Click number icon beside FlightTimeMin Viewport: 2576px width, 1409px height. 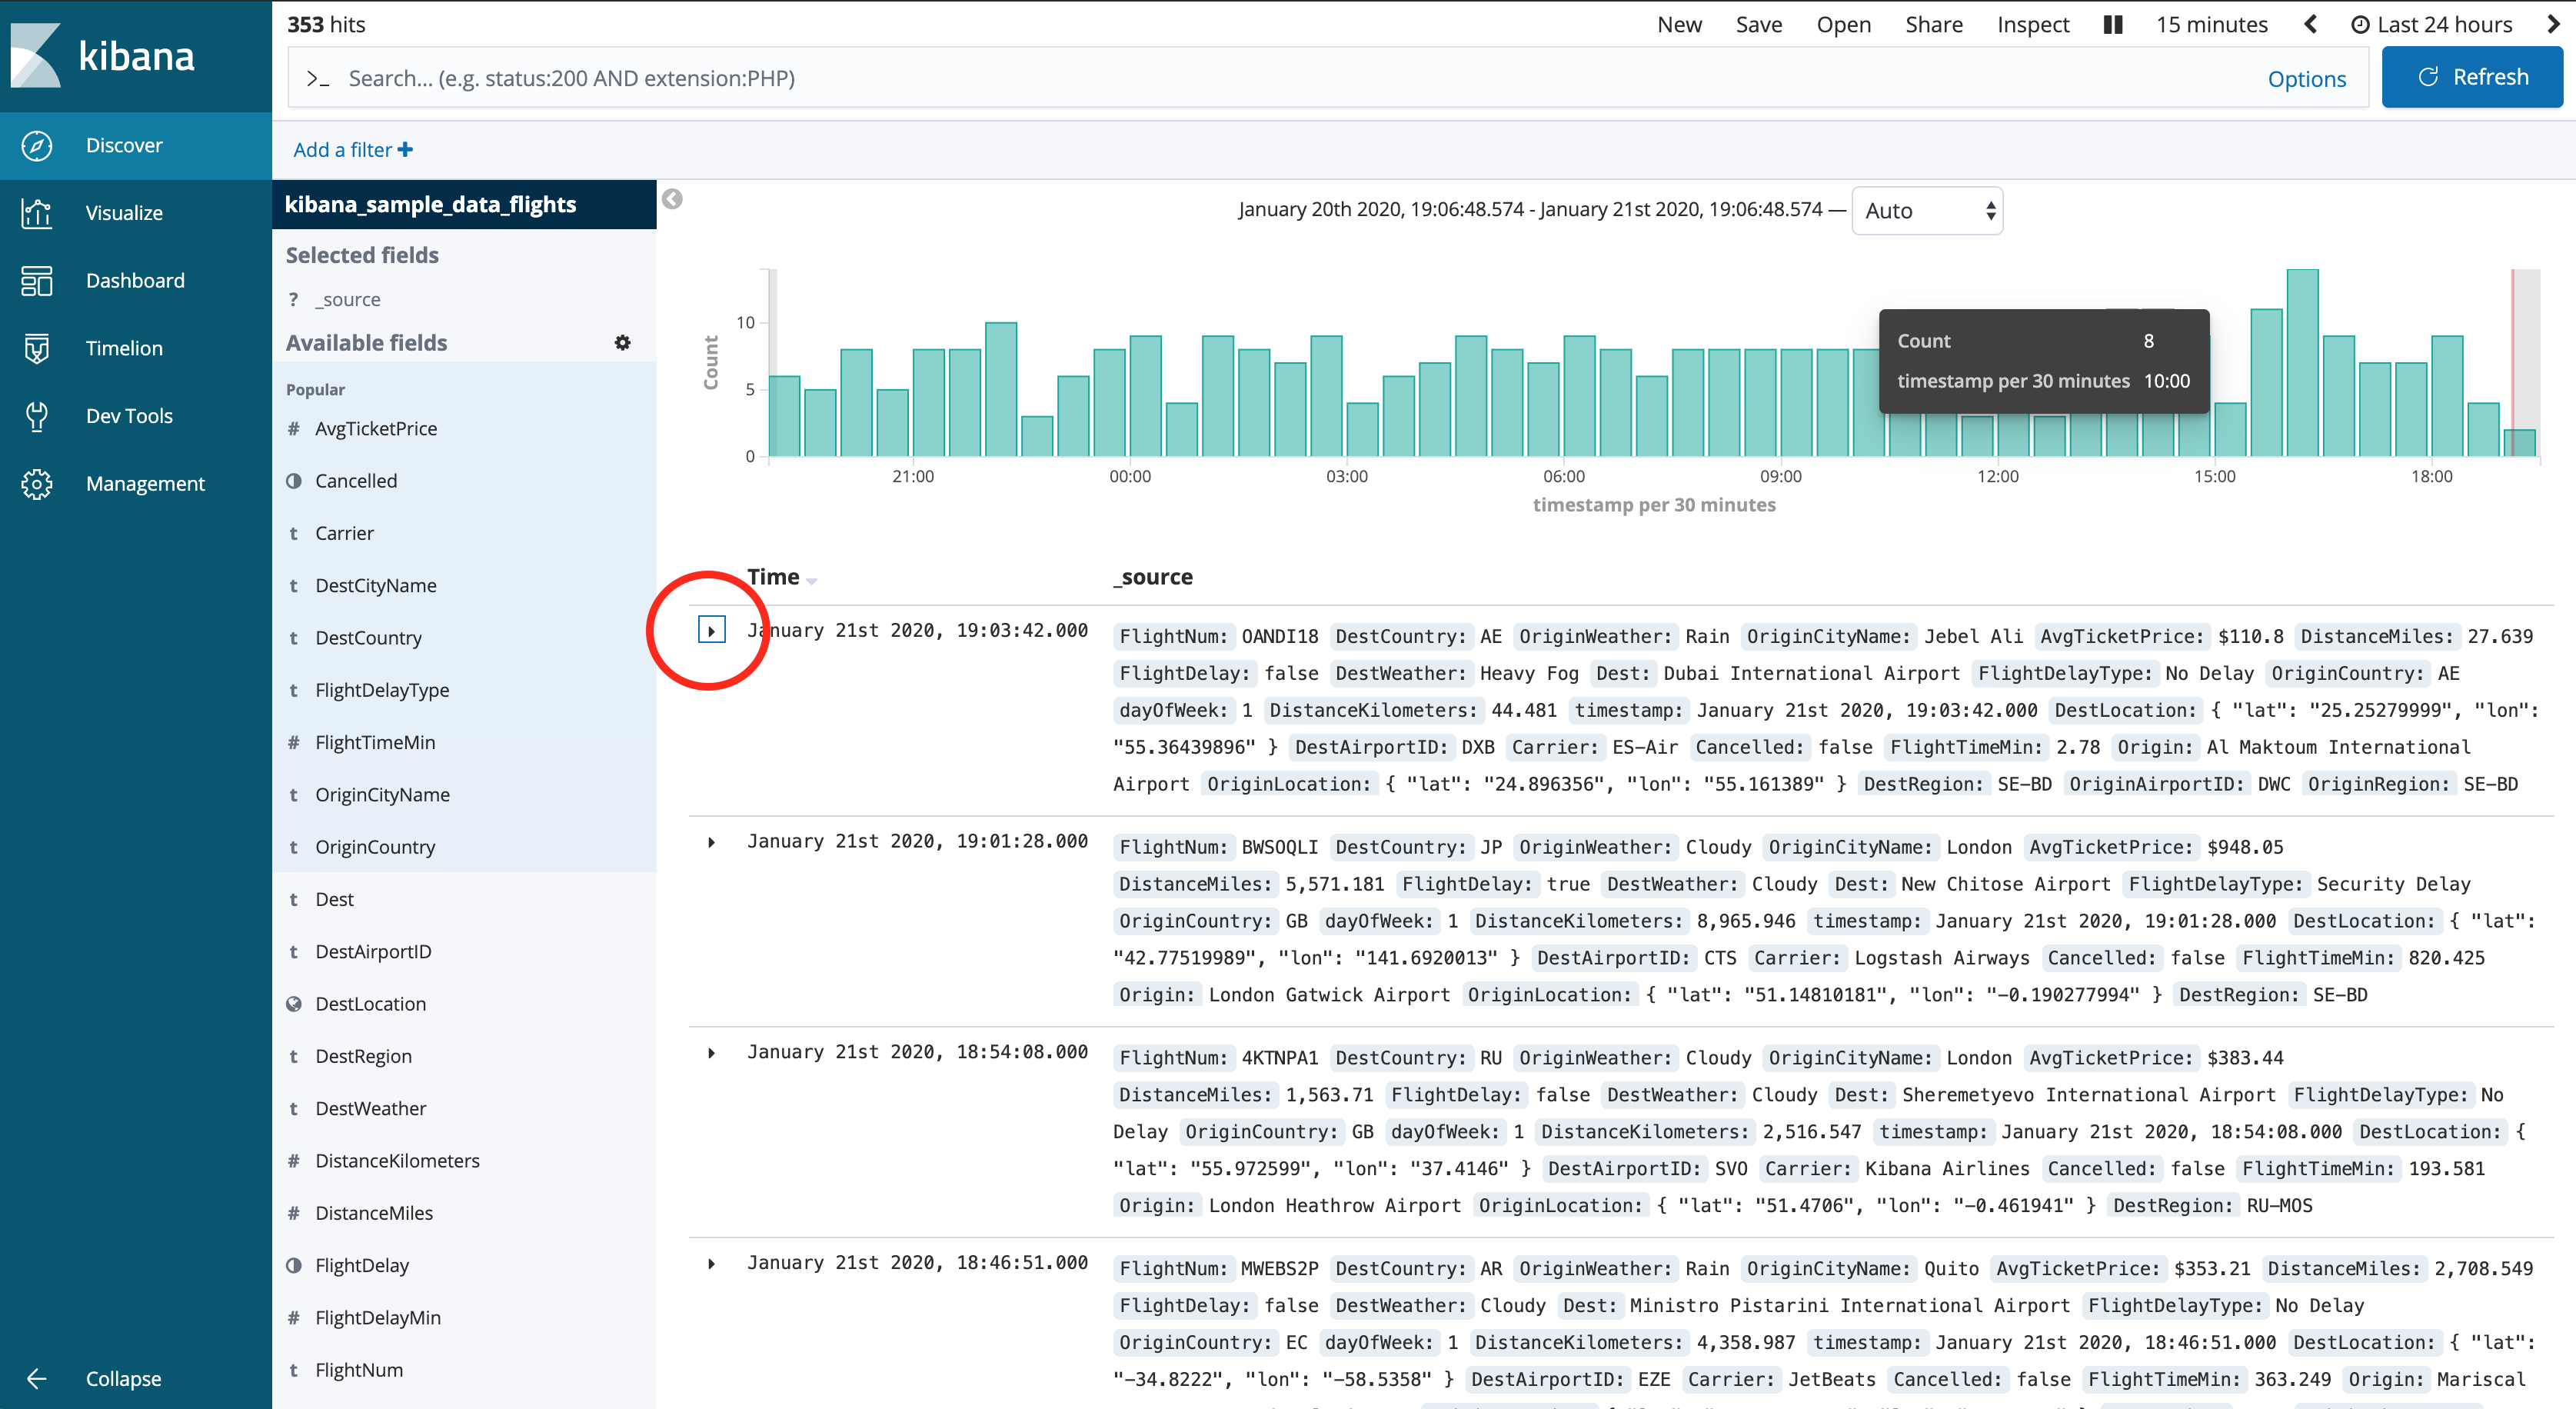(x=294, y=743)
